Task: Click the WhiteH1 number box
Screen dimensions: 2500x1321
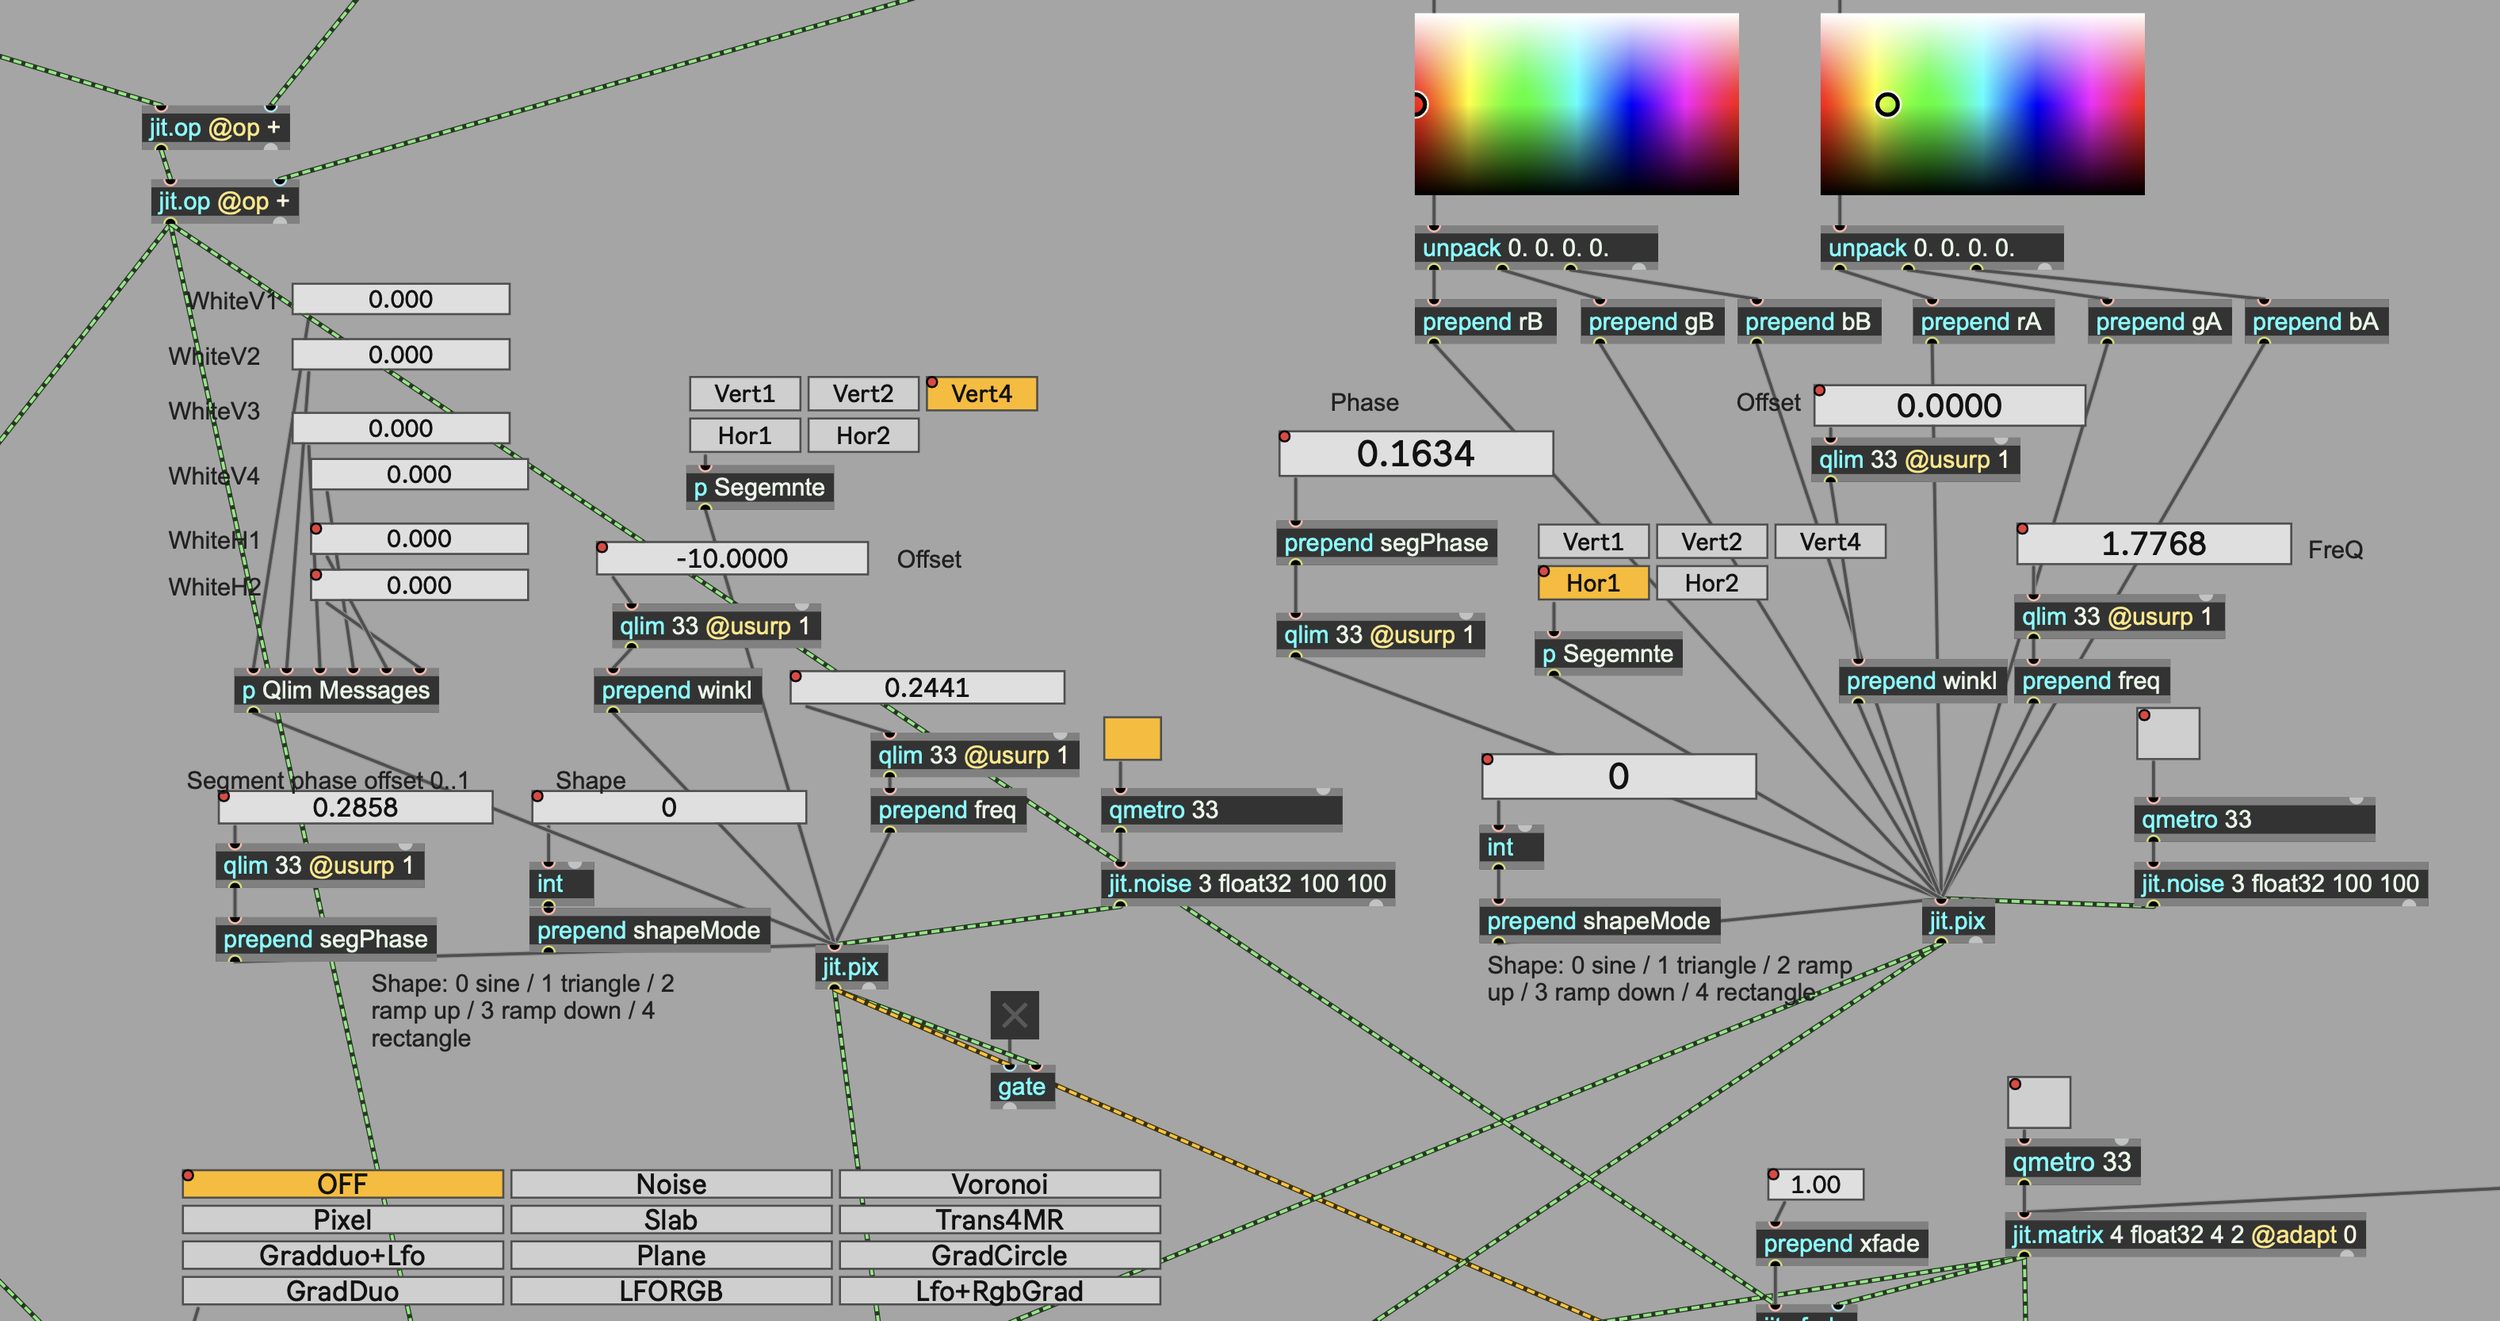Action: 419,538
